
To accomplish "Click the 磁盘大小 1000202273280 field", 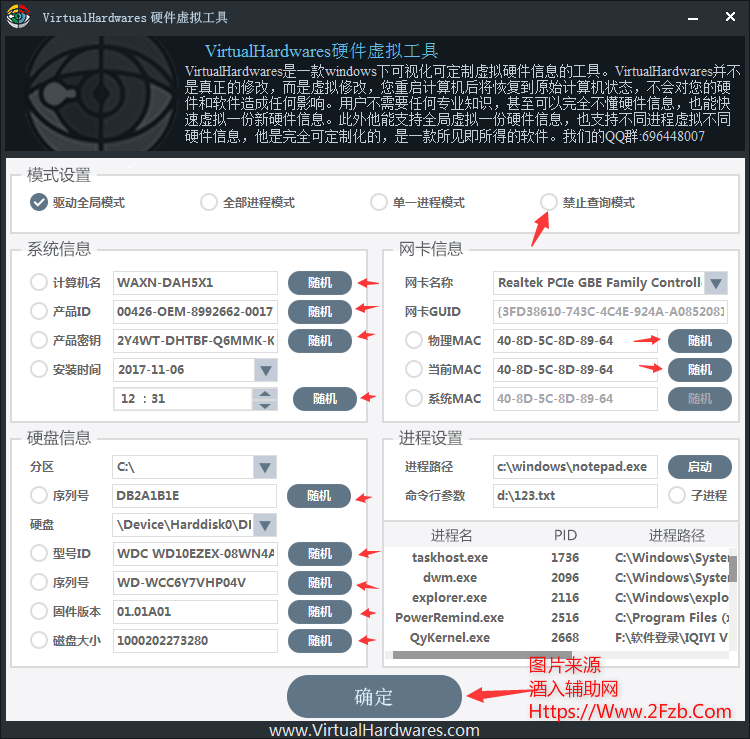I will pos(195,641).
